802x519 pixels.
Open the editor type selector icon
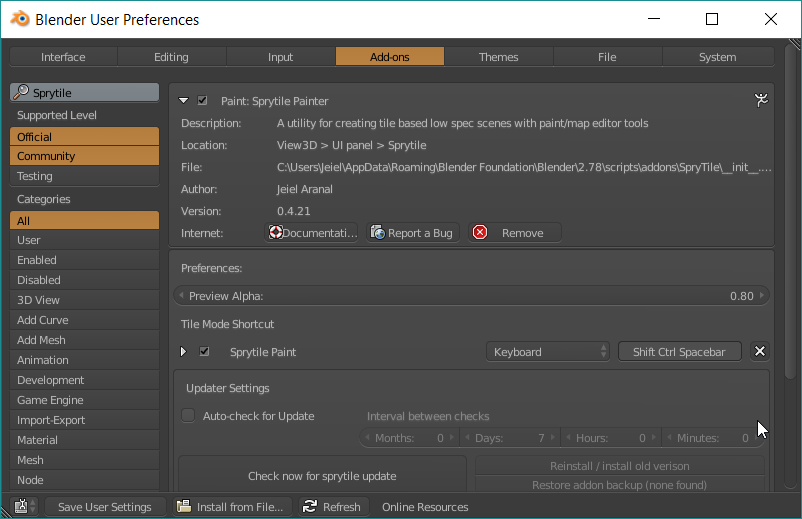(25, 506)
